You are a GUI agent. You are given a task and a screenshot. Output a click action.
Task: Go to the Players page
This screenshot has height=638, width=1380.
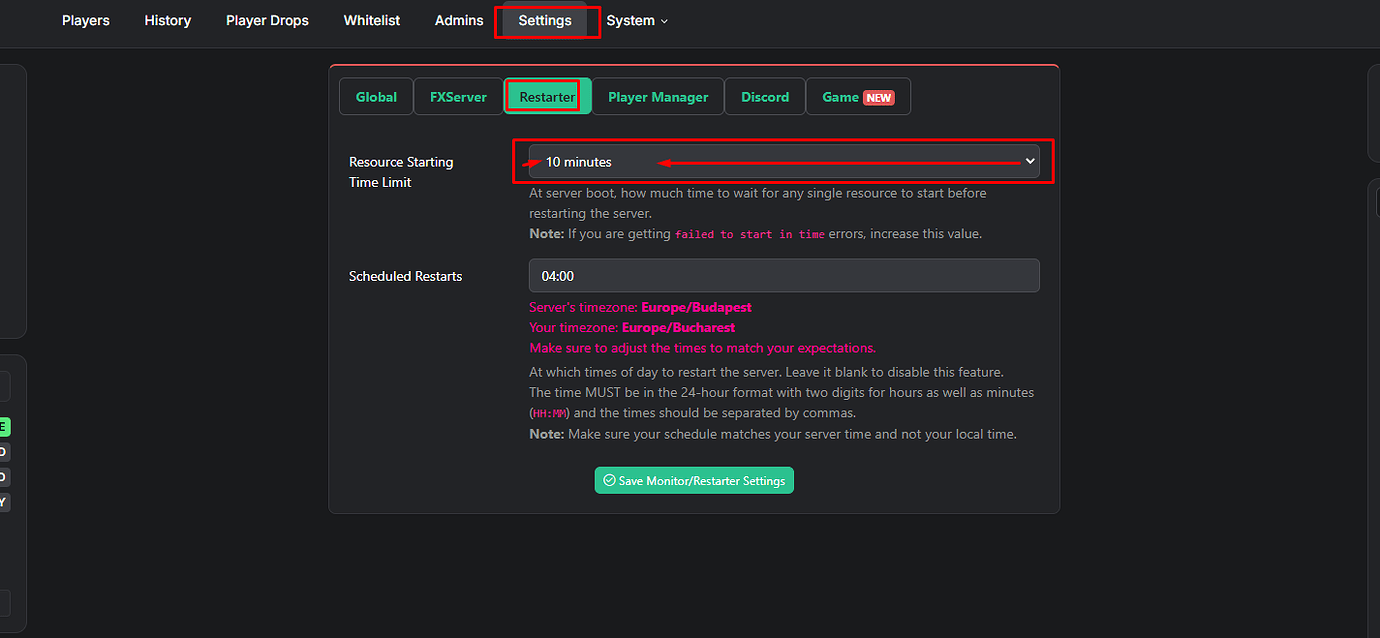pyautogui.click(x=85, y=20)
